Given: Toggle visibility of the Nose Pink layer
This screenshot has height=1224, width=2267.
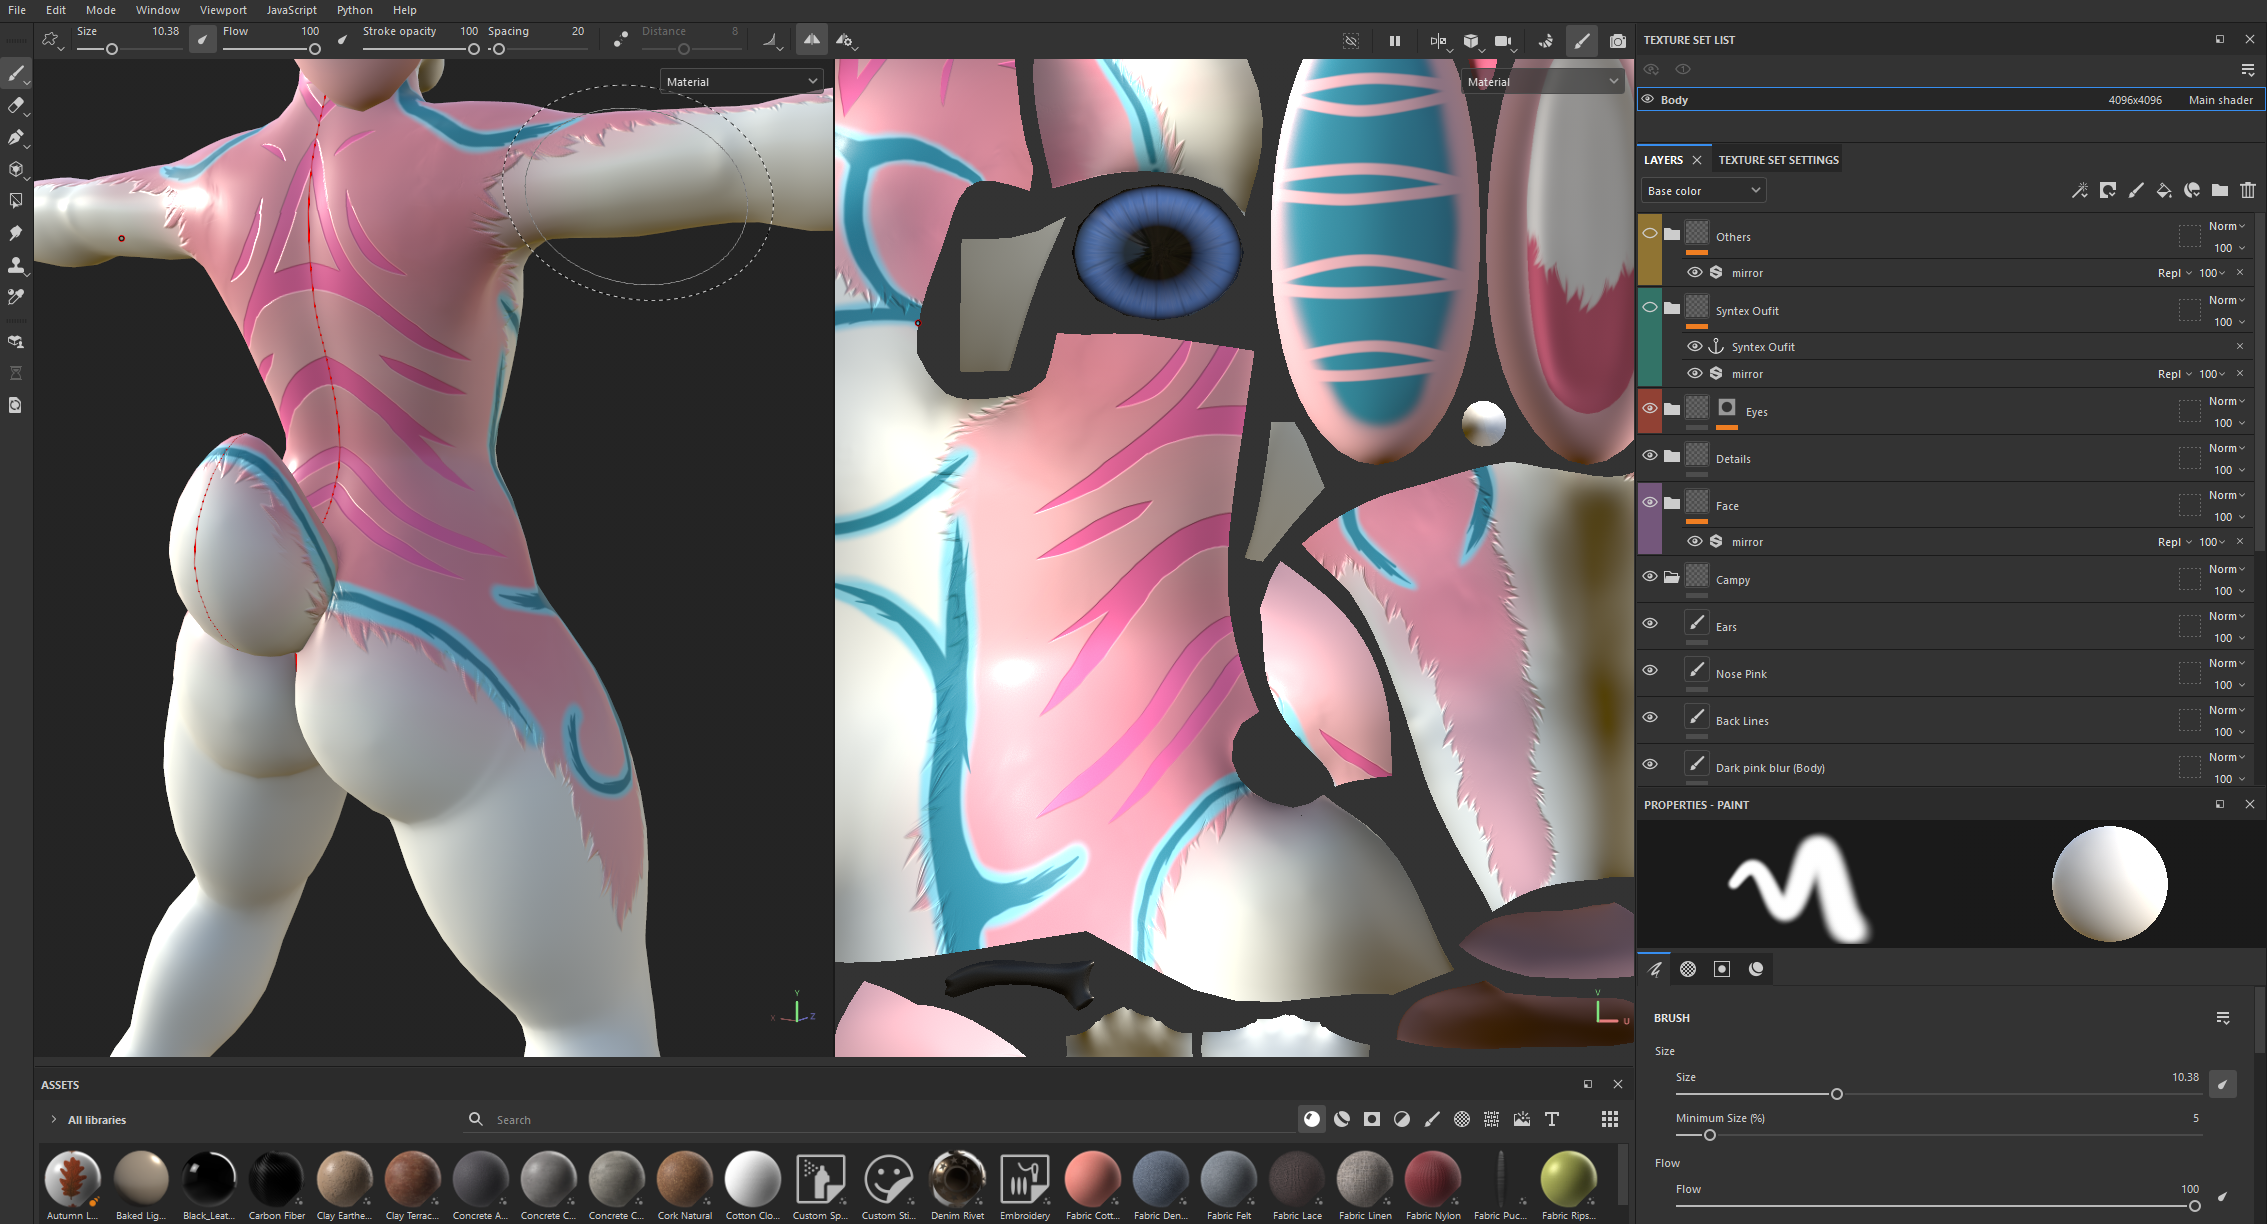Looking at the screenshot, I should (1650, 670).
